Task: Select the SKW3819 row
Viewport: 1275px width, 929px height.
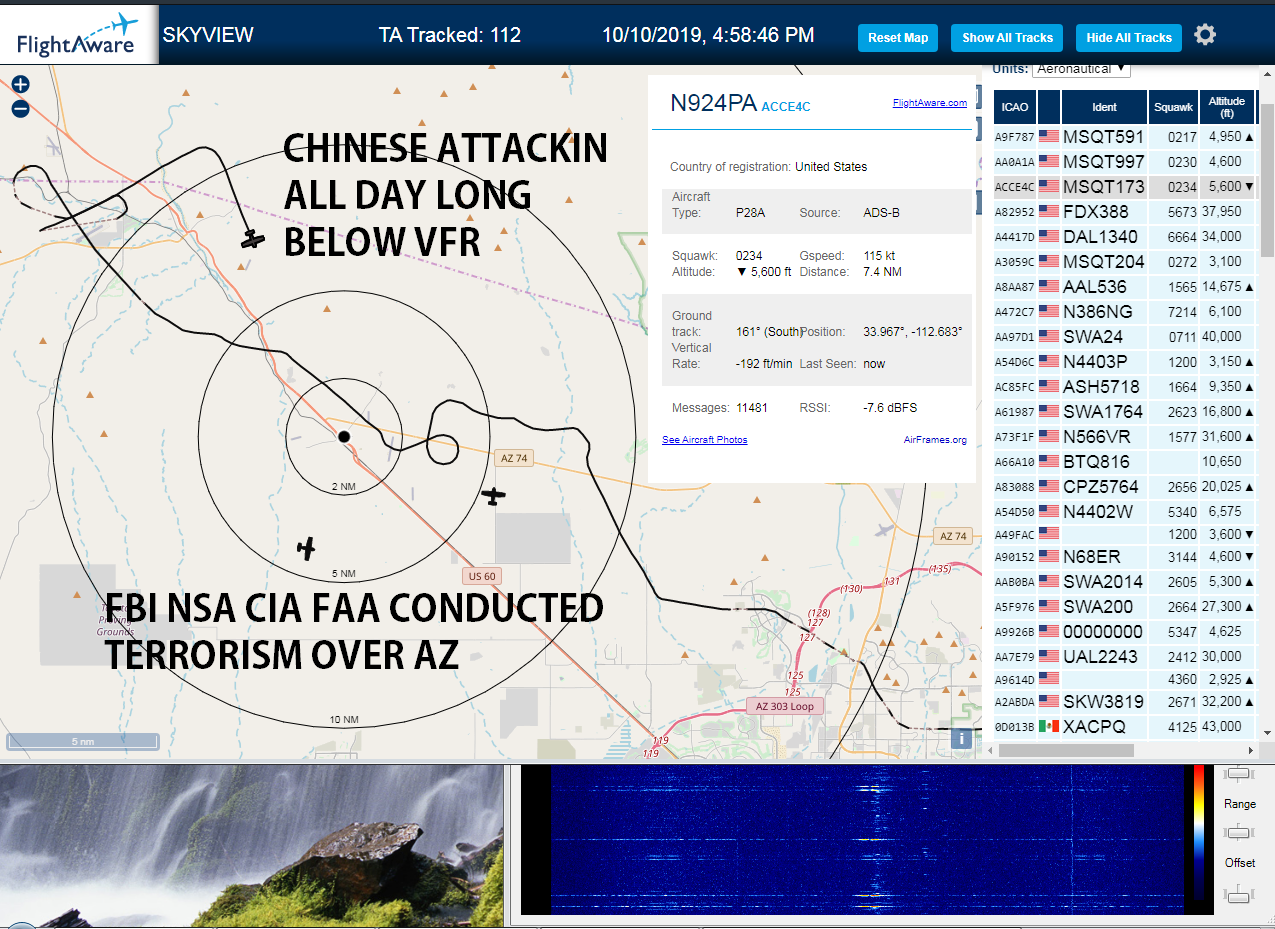Action: point(1124,701)
